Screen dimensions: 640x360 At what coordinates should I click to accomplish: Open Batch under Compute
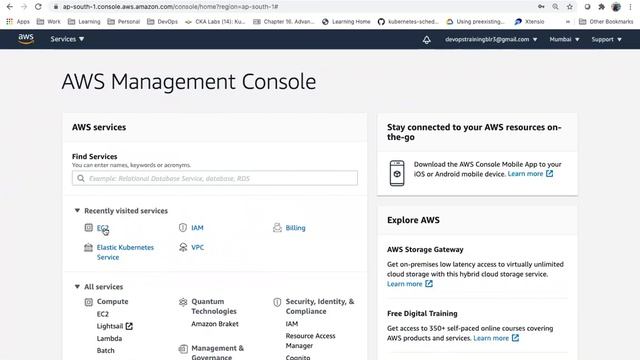(x=105, y=350)
